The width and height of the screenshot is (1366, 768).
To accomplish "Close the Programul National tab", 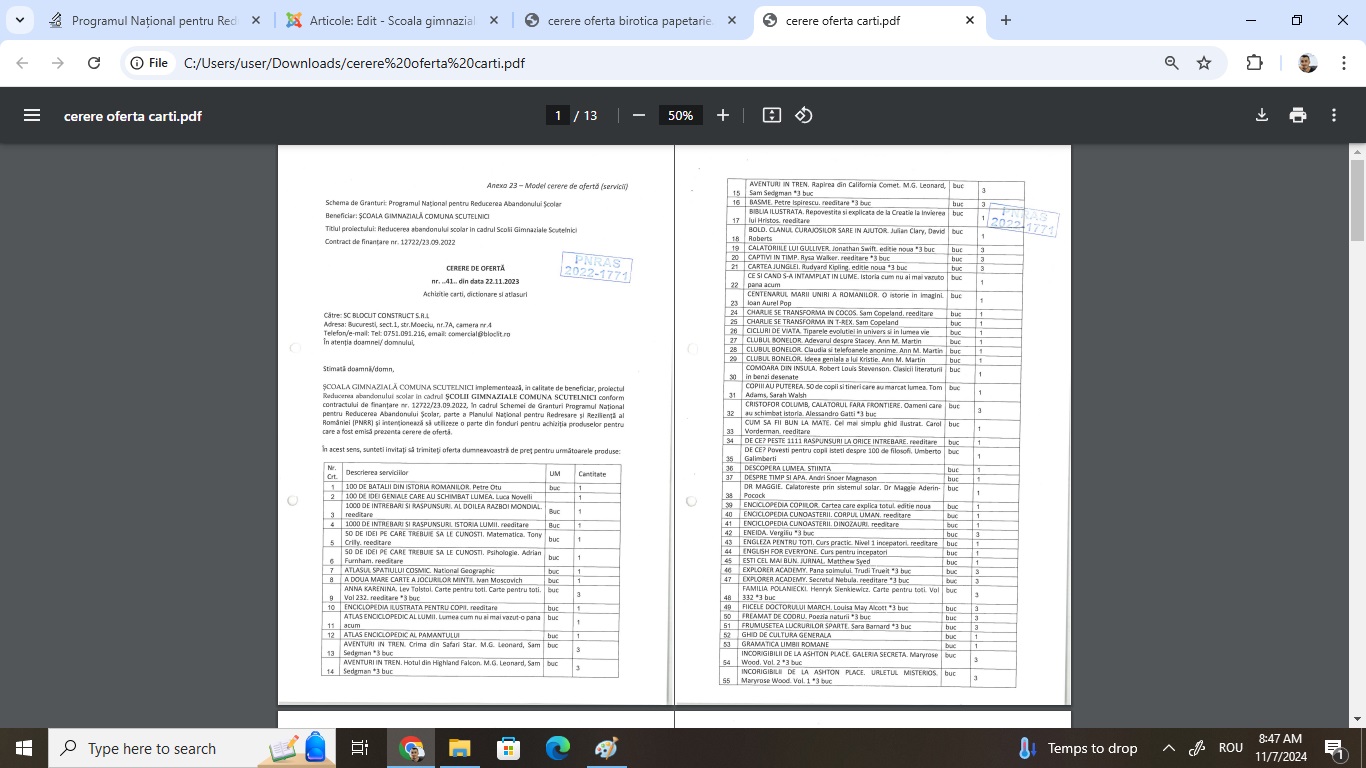I will 258,20.
